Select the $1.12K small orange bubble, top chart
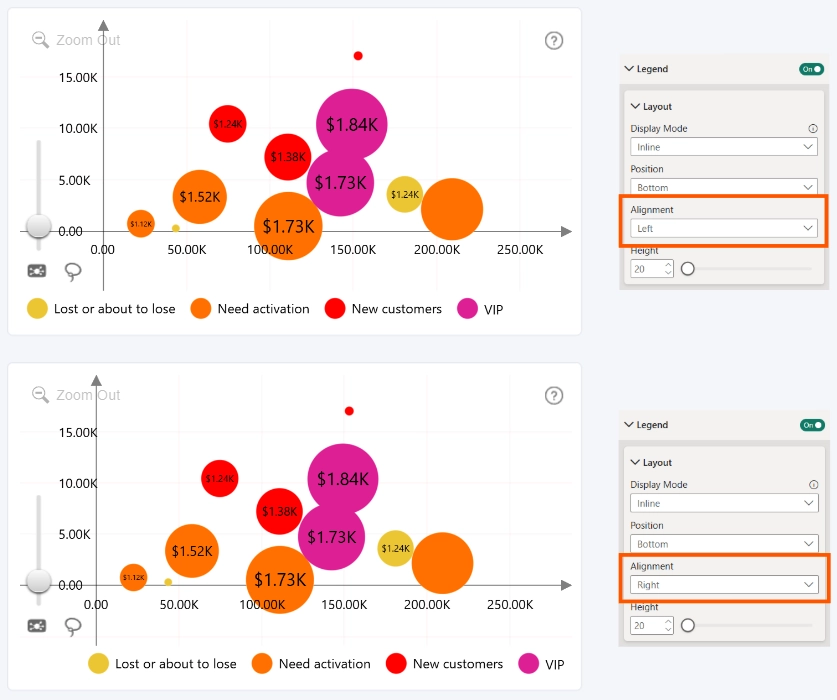Image resolution: width=837 pixels, height=700 pixels. 140,224
